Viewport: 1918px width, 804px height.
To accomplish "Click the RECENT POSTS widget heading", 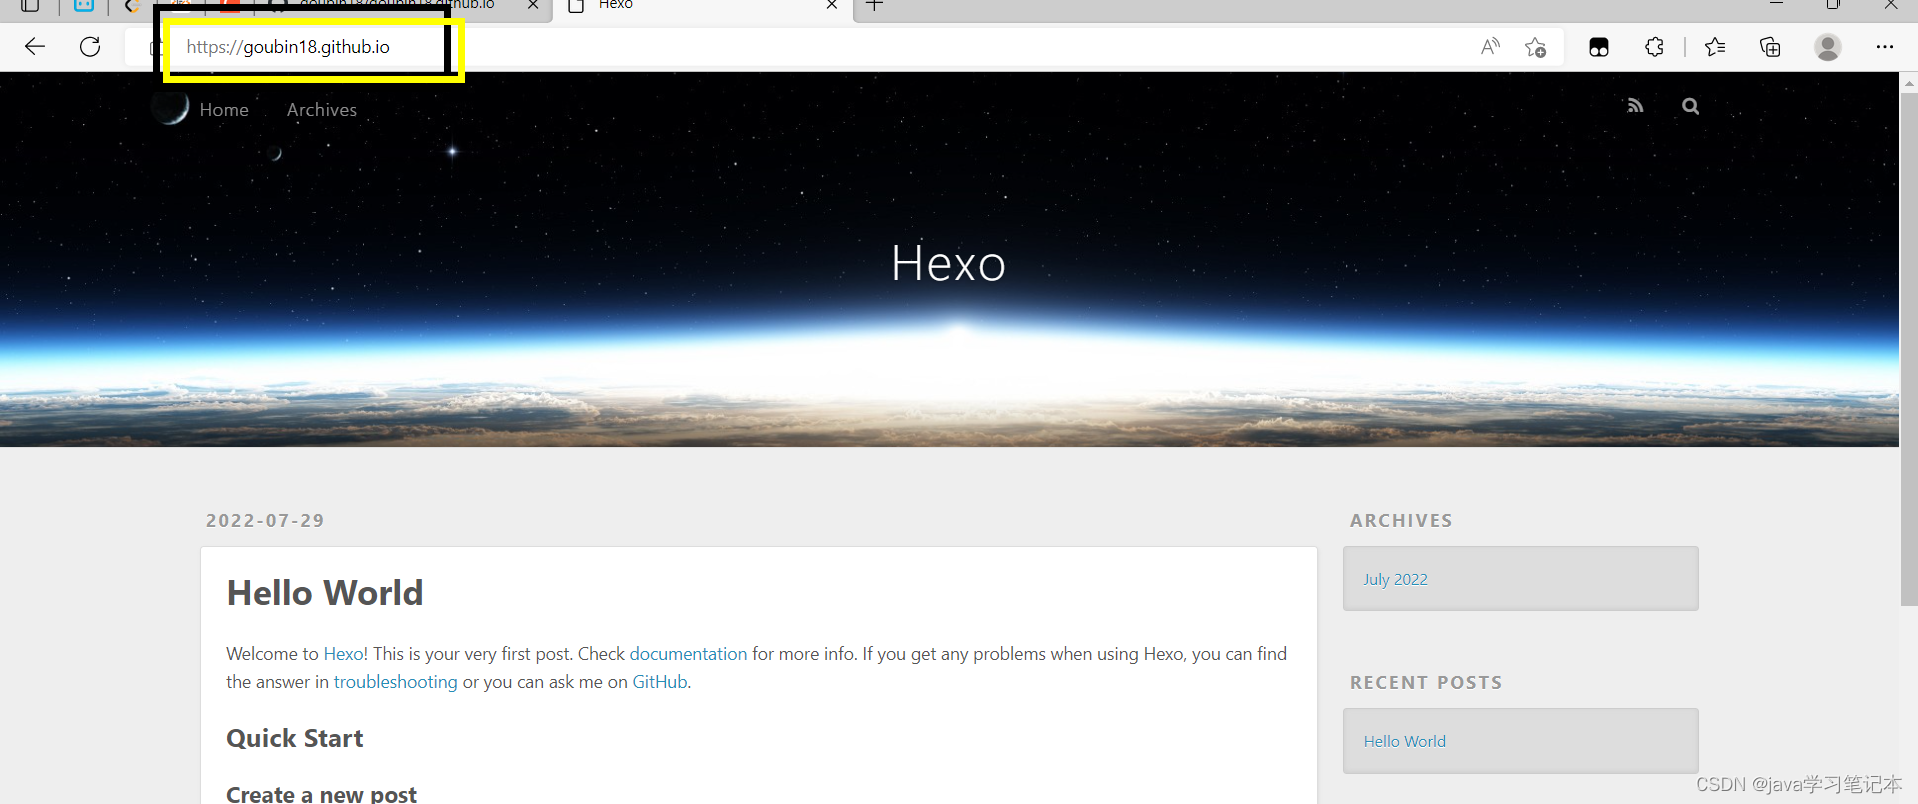I will coord(1426,682).
